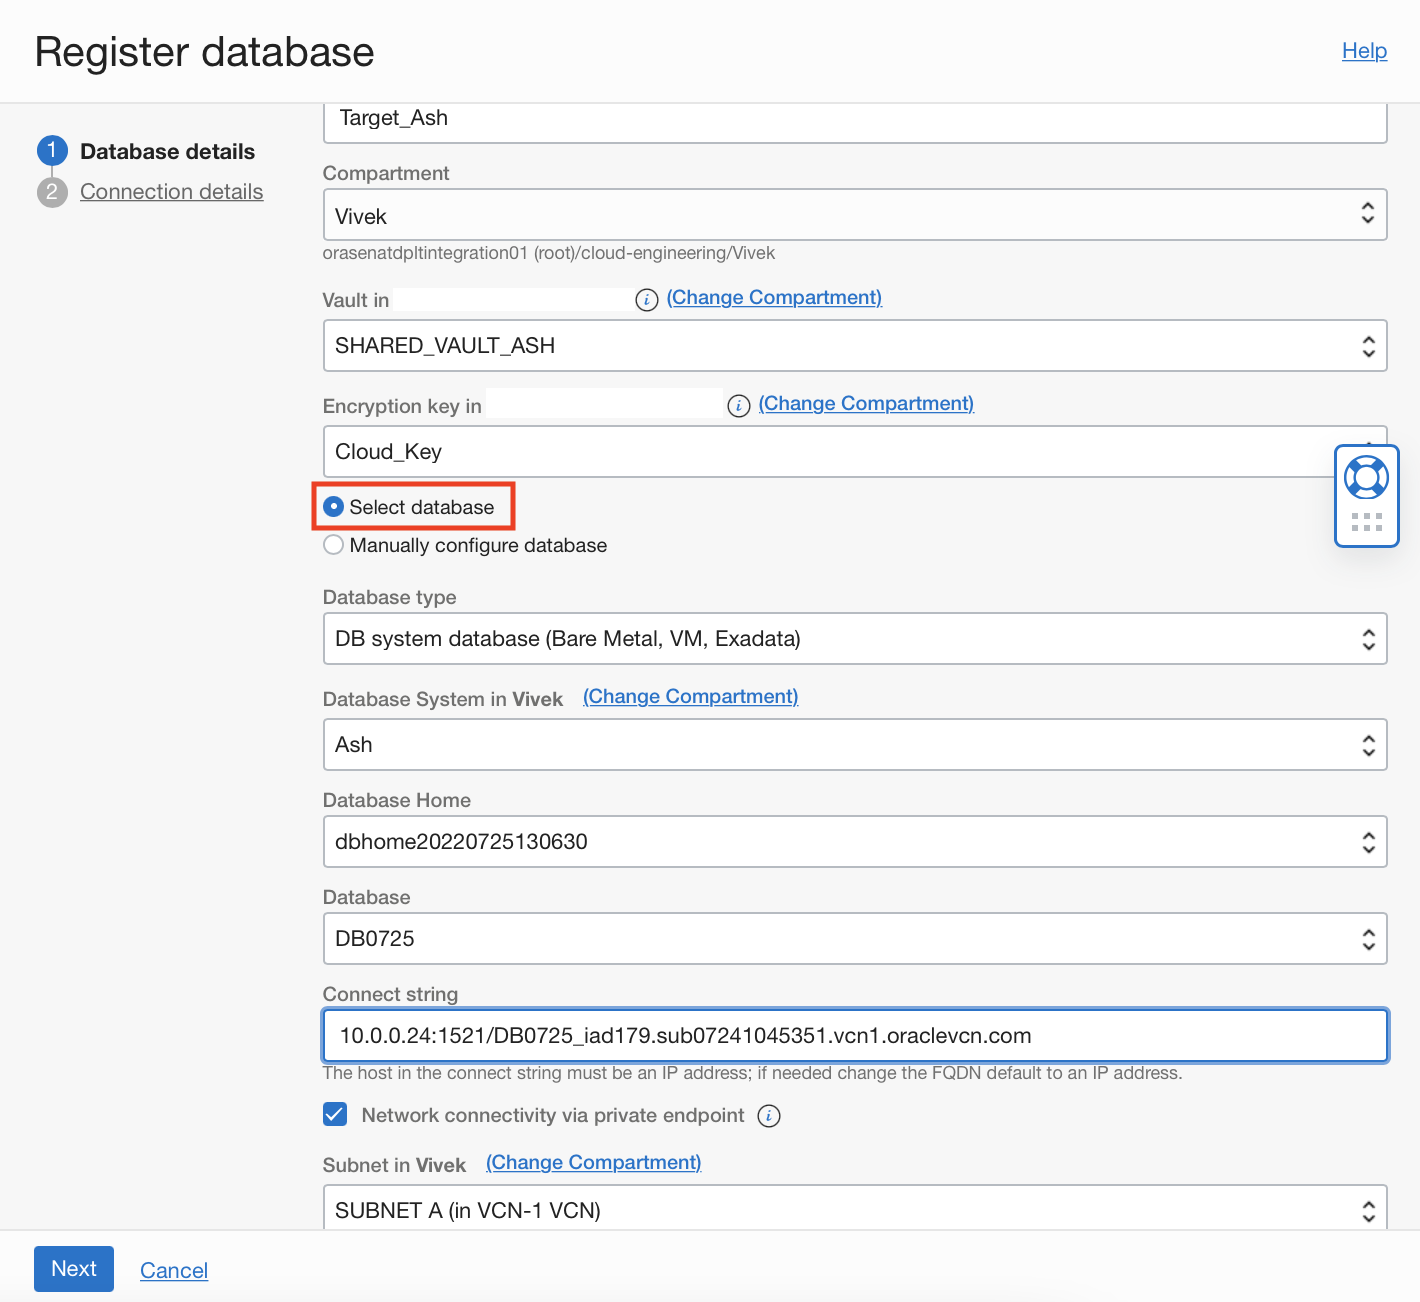Viewport: 1420px width, 1302px height.
Task: Open the Compartment dropdown showing Vivek
Action: tap(854, 215)
